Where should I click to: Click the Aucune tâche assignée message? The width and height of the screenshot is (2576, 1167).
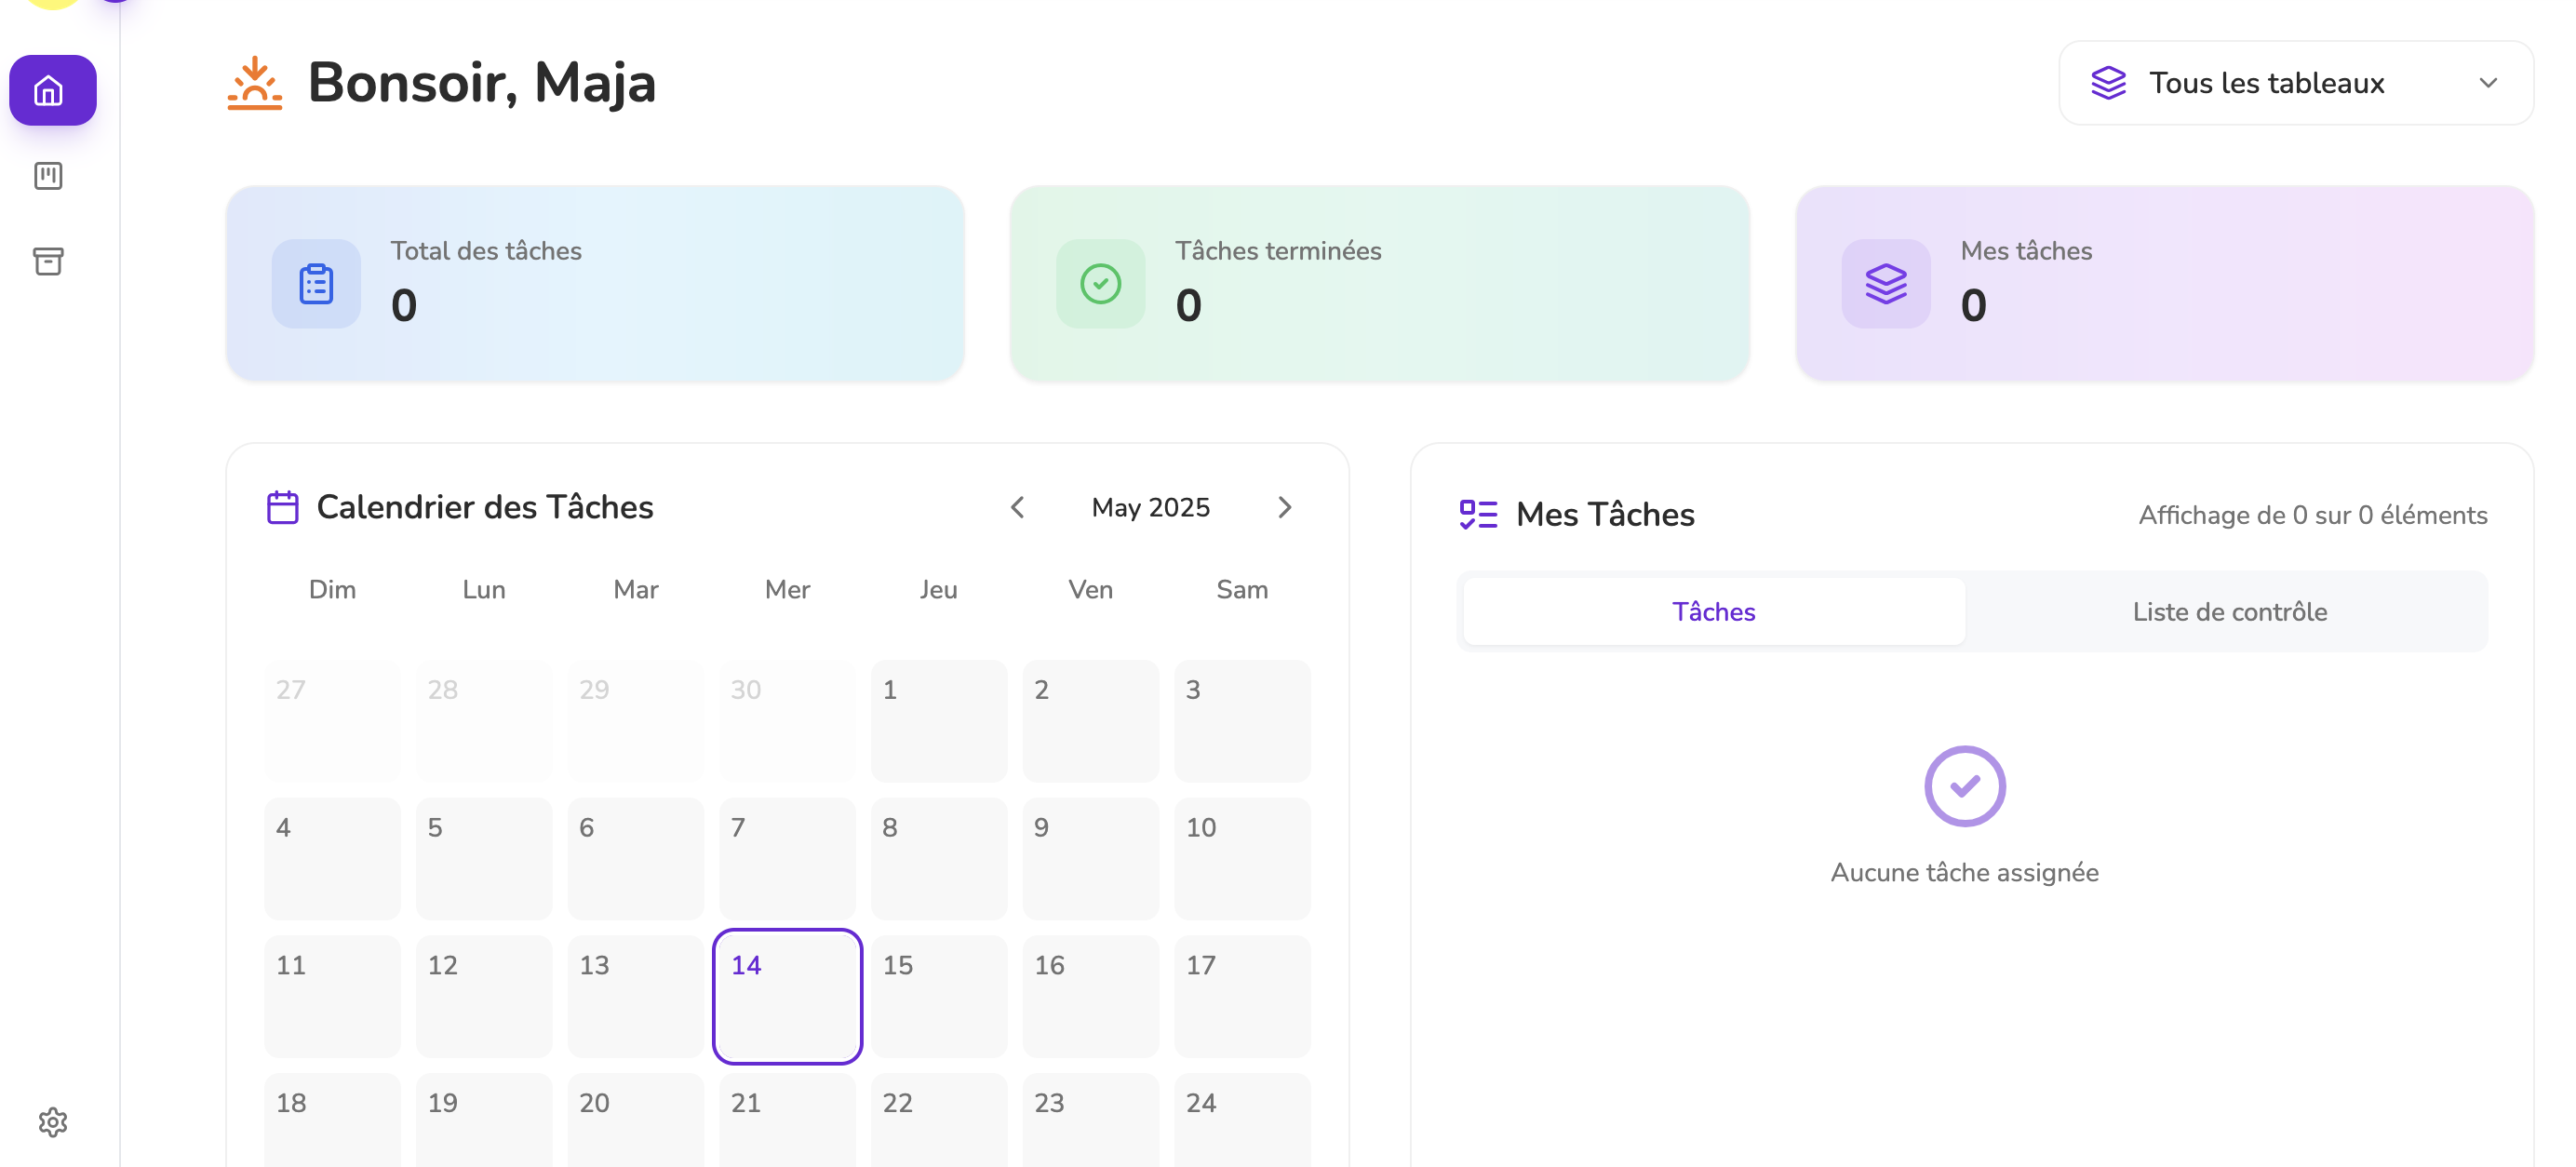(x=1964, y=872)
